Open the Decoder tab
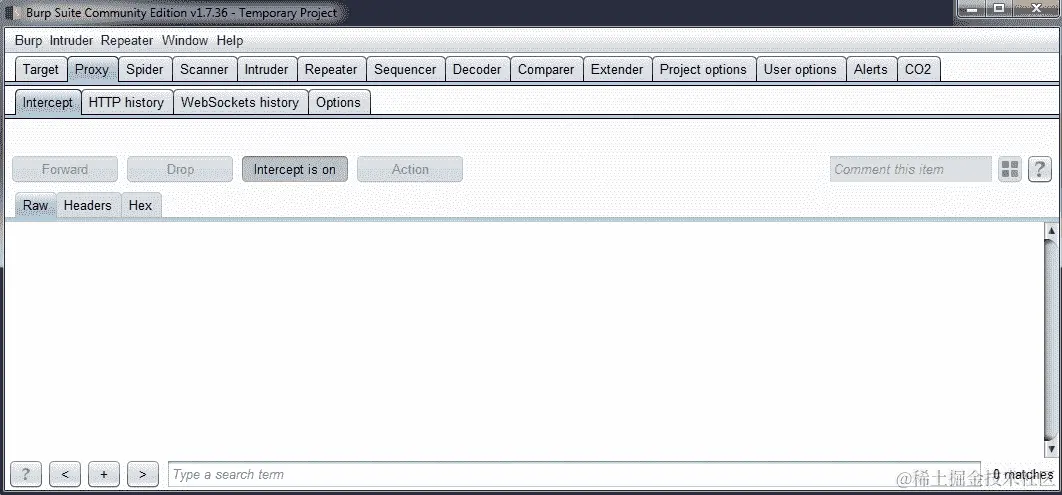This screenshot has height=495, width=1062. click(477, 69)
